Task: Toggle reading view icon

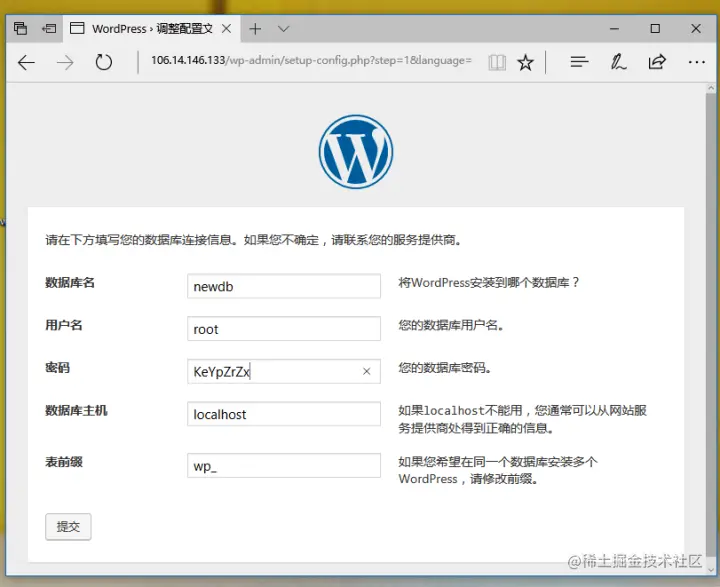Action: (x=497, y=62)
